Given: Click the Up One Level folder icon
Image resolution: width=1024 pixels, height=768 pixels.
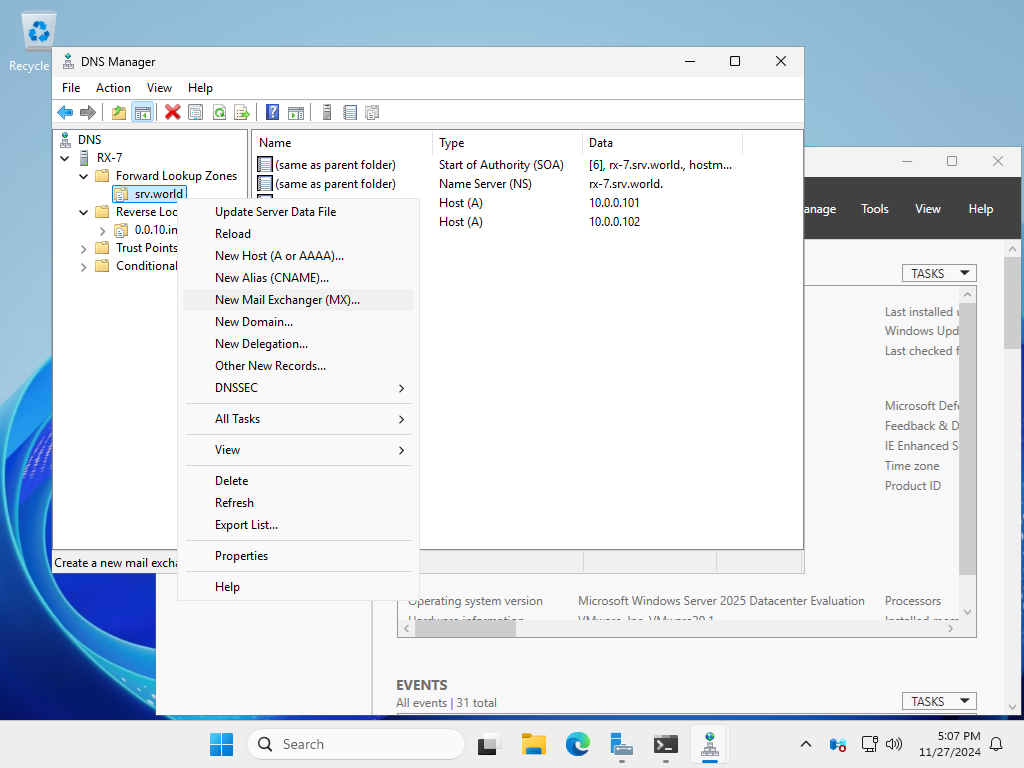Looking at the screenshot, I should point(118,112).
